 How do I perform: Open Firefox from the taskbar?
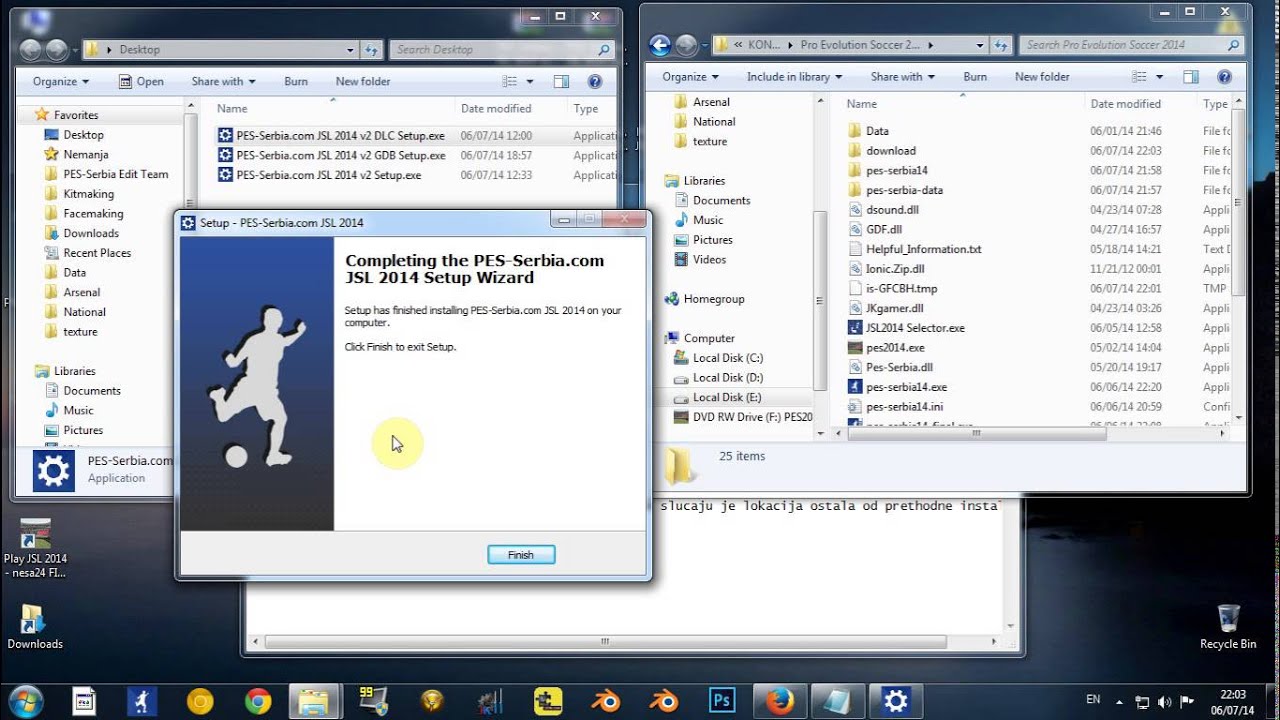[779, 701]
